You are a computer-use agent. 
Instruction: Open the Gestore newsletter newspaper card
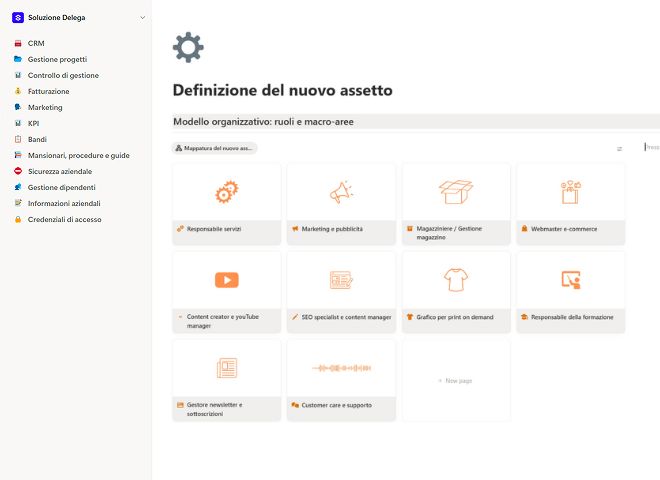[227, 368]
